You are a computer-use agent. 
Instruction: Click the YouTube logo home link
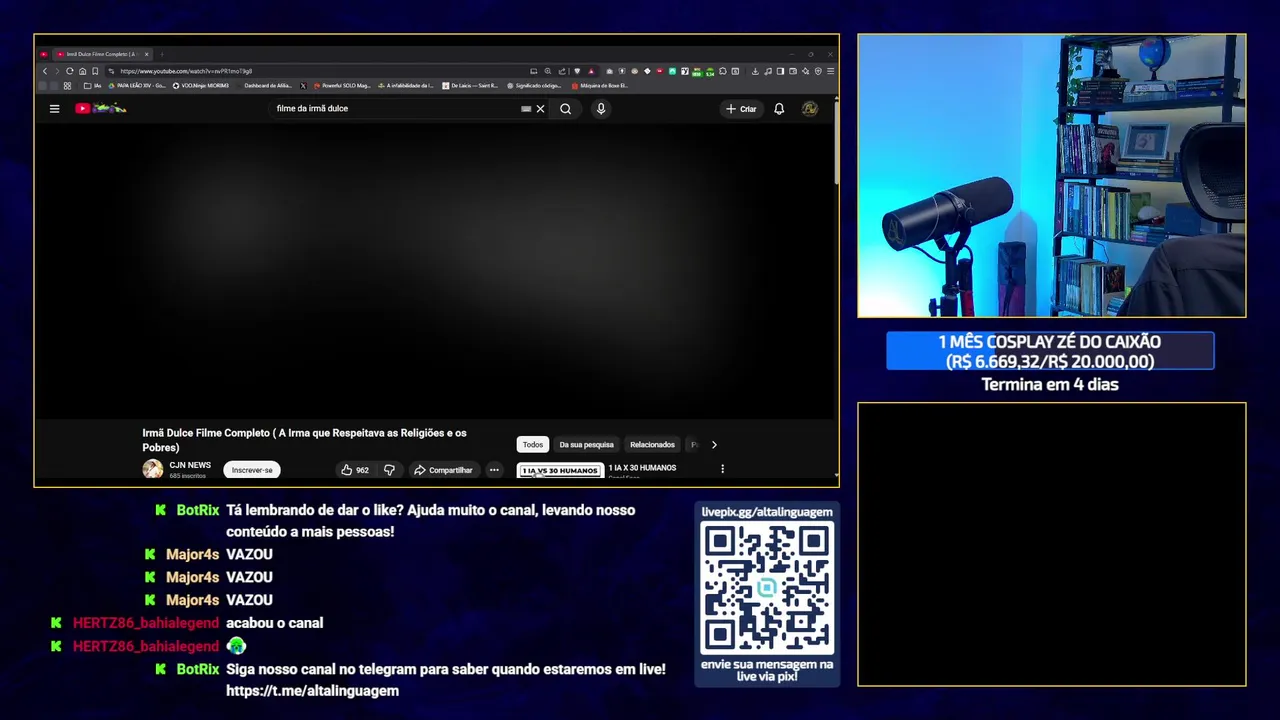(100, 108)
